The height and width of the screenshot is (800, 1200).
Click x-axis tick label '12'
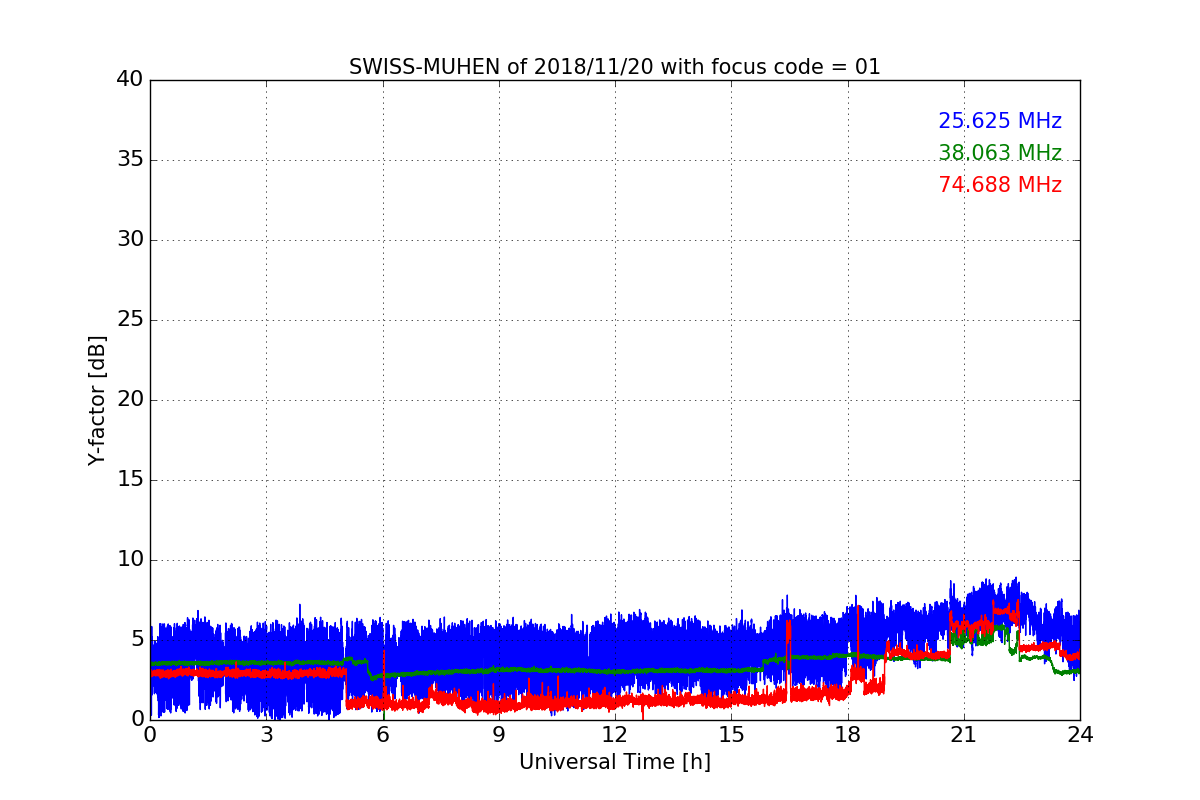click(x=615, y=735)
